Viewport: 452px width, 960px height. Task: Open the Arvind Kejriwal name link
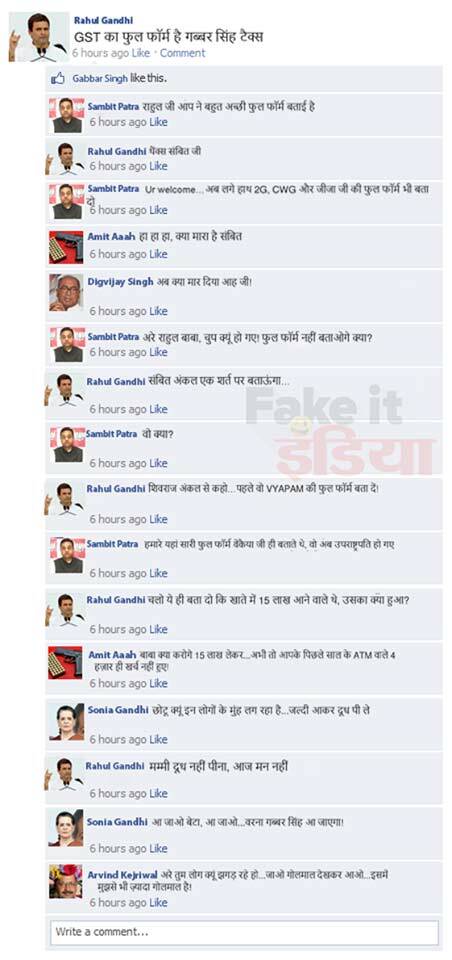(122, 875)
